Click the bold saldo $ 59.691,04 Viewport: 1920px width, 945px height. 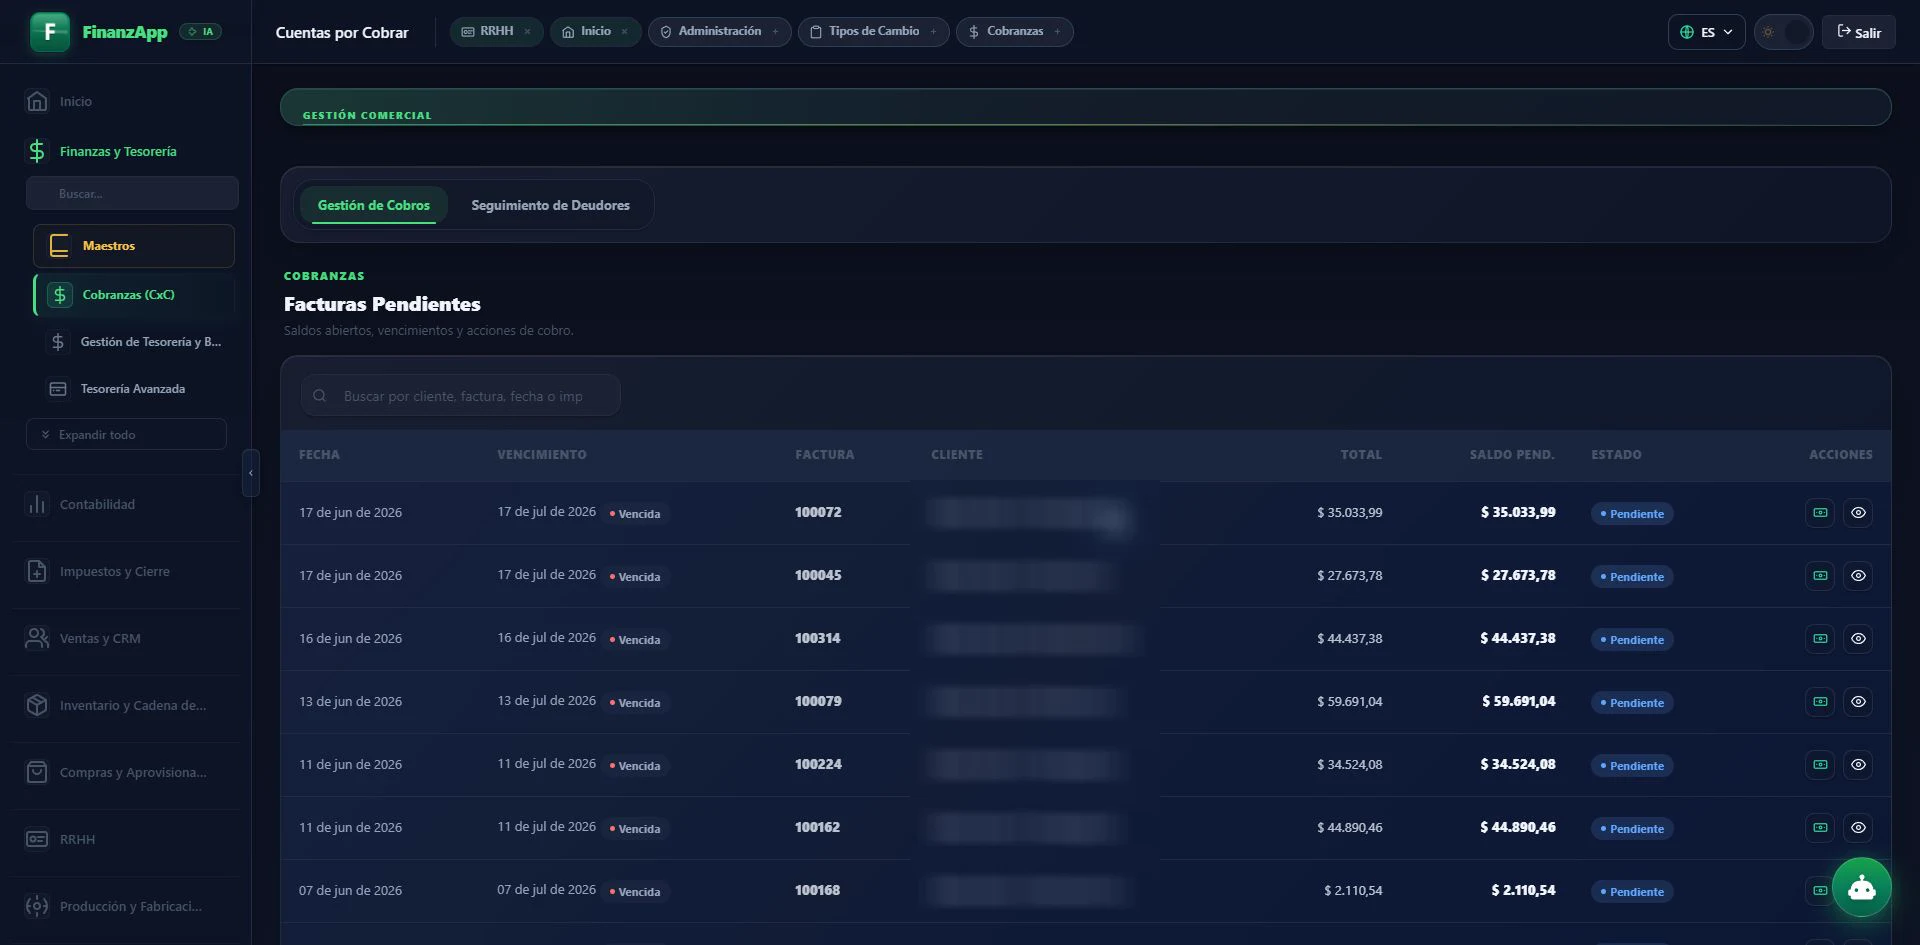(x=1518, y=702)
